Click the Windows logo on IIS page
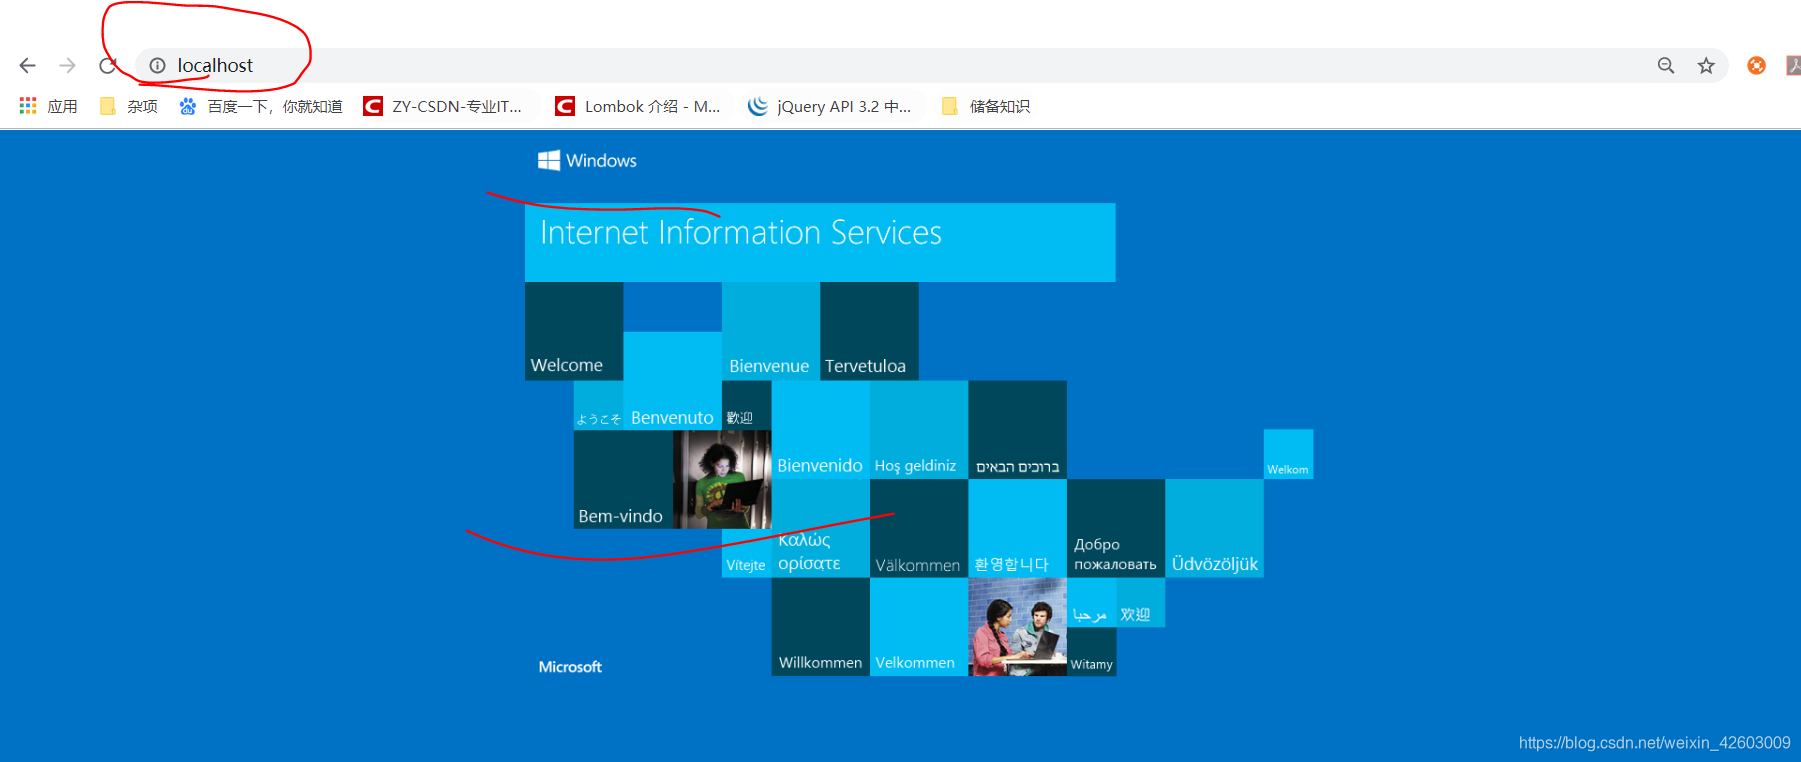1801x762 pixels. (587, 160)
